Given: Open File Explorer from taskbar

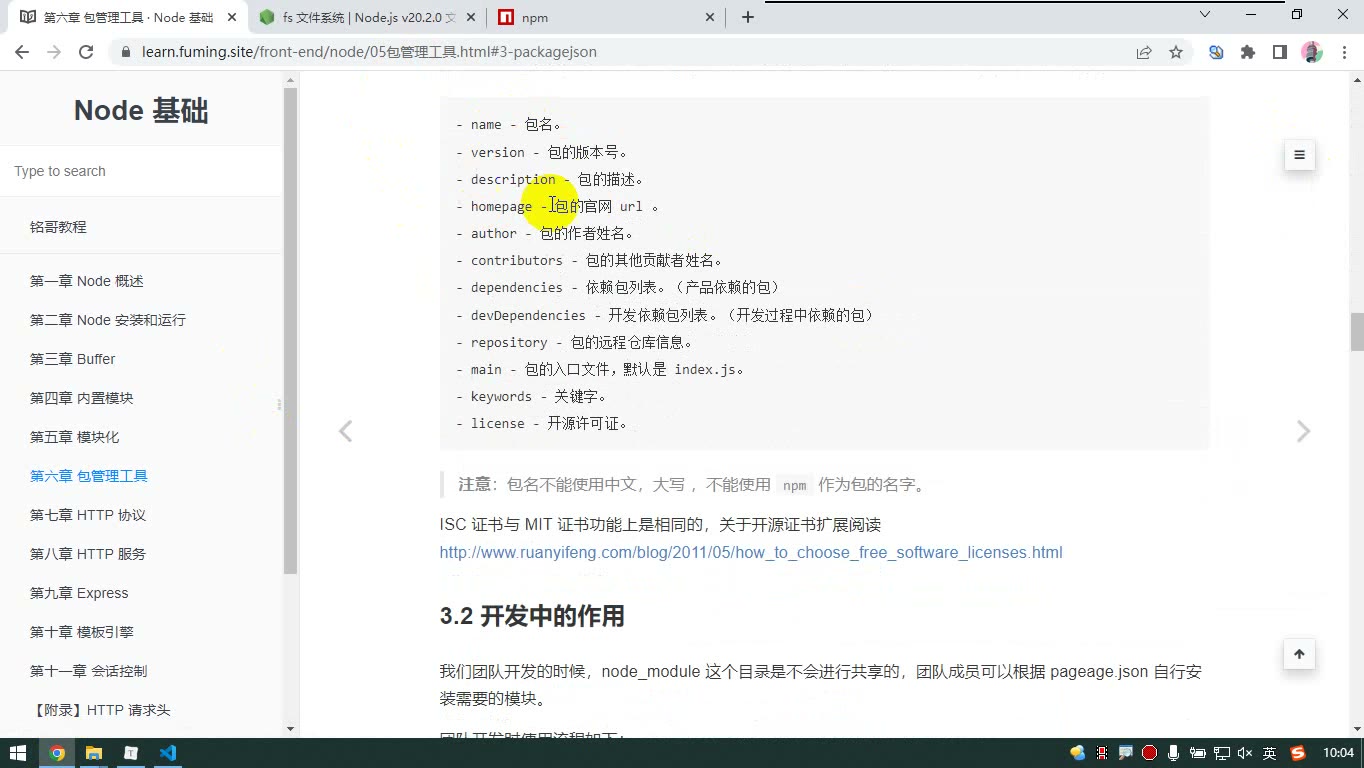Looking at the screenshot, I should (x=93, y=753).
